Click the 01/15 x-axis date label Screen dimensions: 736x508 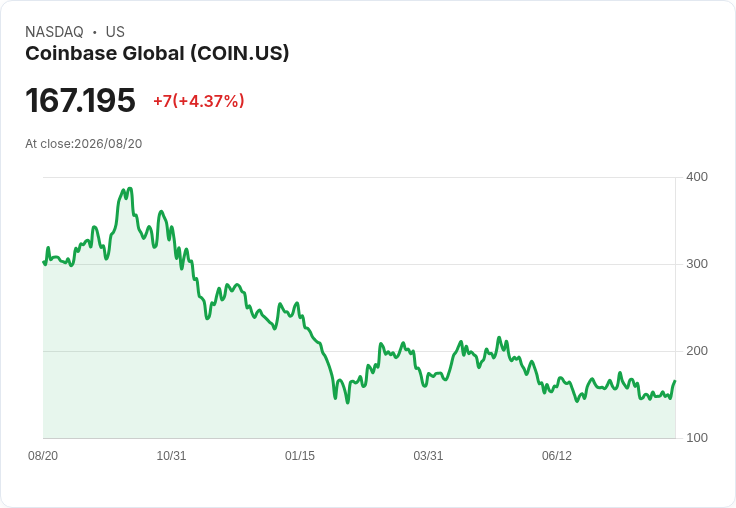pos(299,455)
